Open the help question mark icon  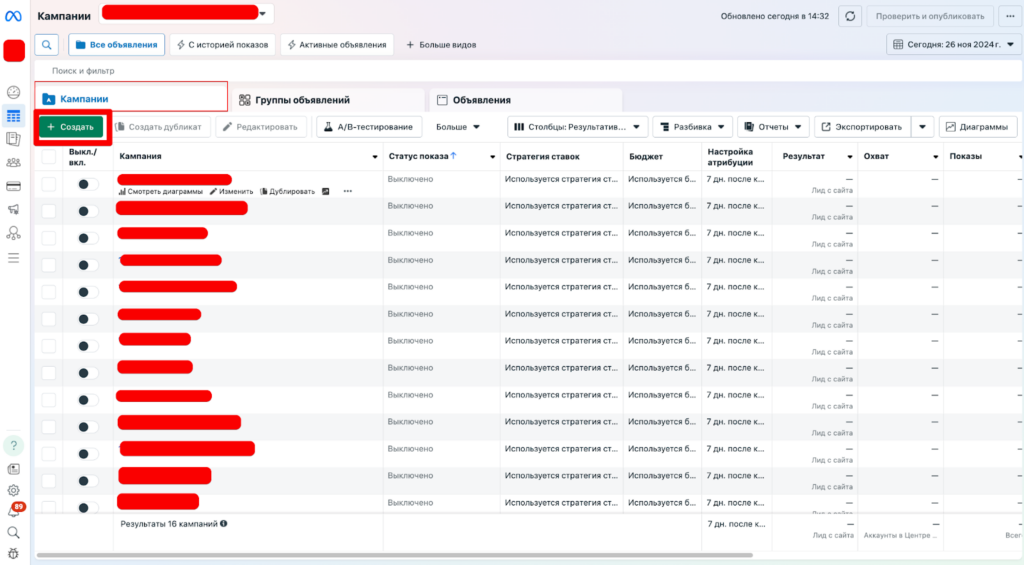14,446
